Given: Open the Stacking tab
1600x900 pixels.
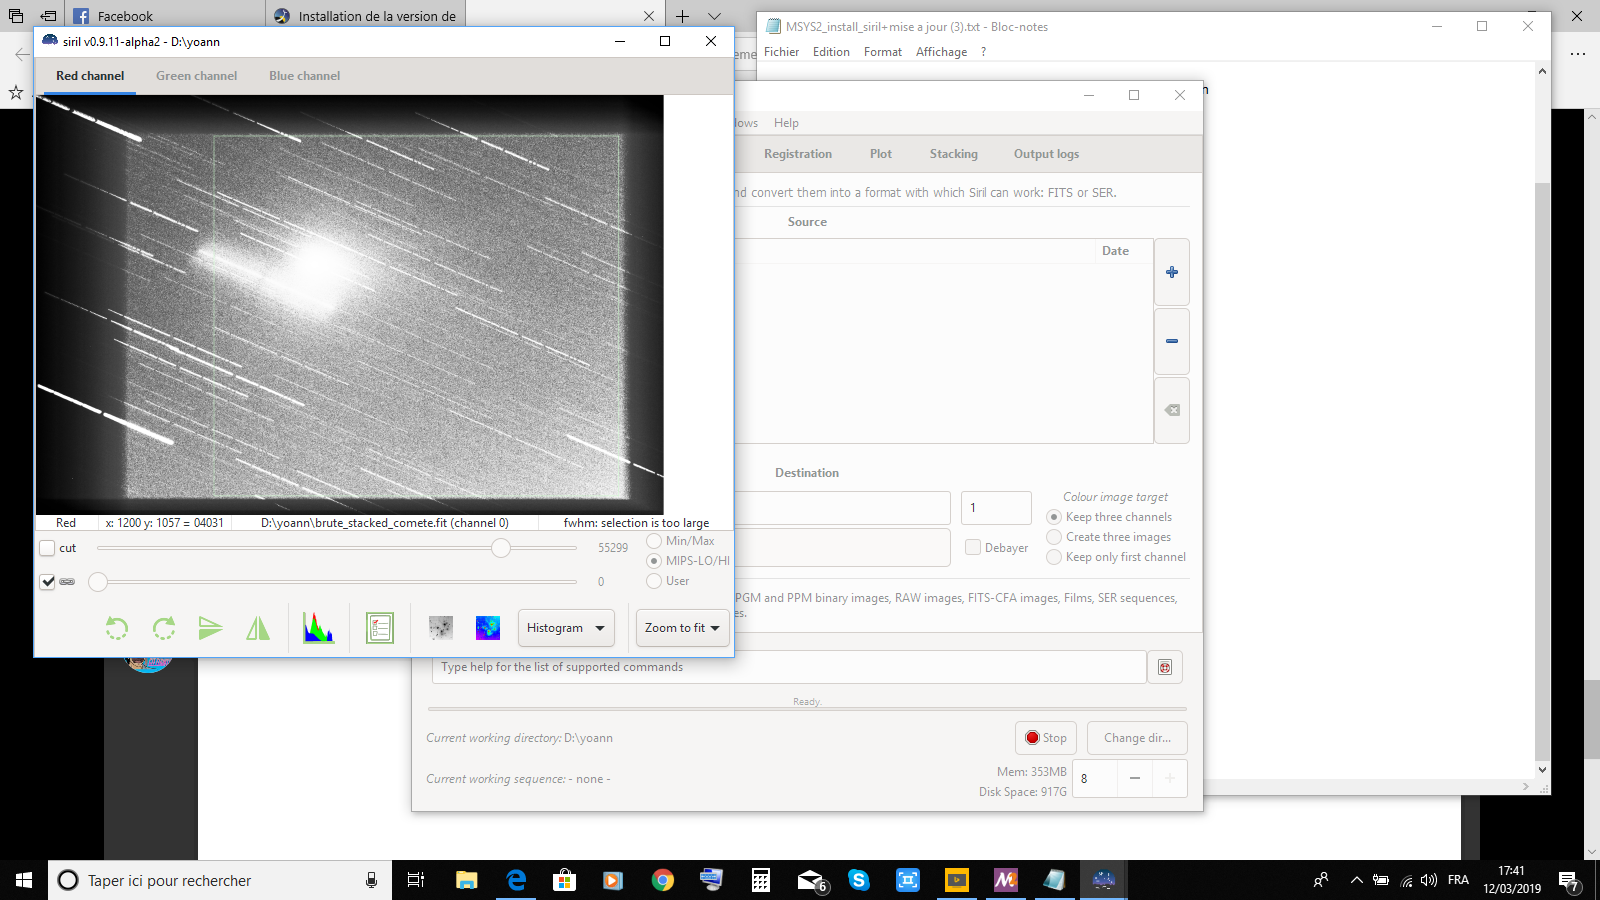Looking at the screenshot, I should pyautogui.click(x=954, y=154).
